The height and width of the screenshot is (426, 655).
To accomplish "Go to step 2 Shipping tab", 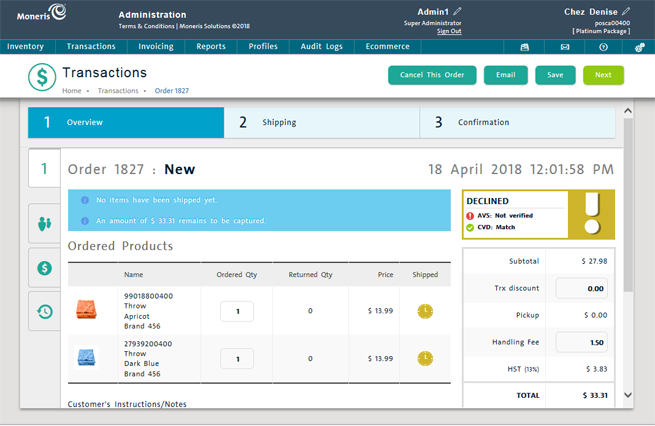I will [322, 123].
